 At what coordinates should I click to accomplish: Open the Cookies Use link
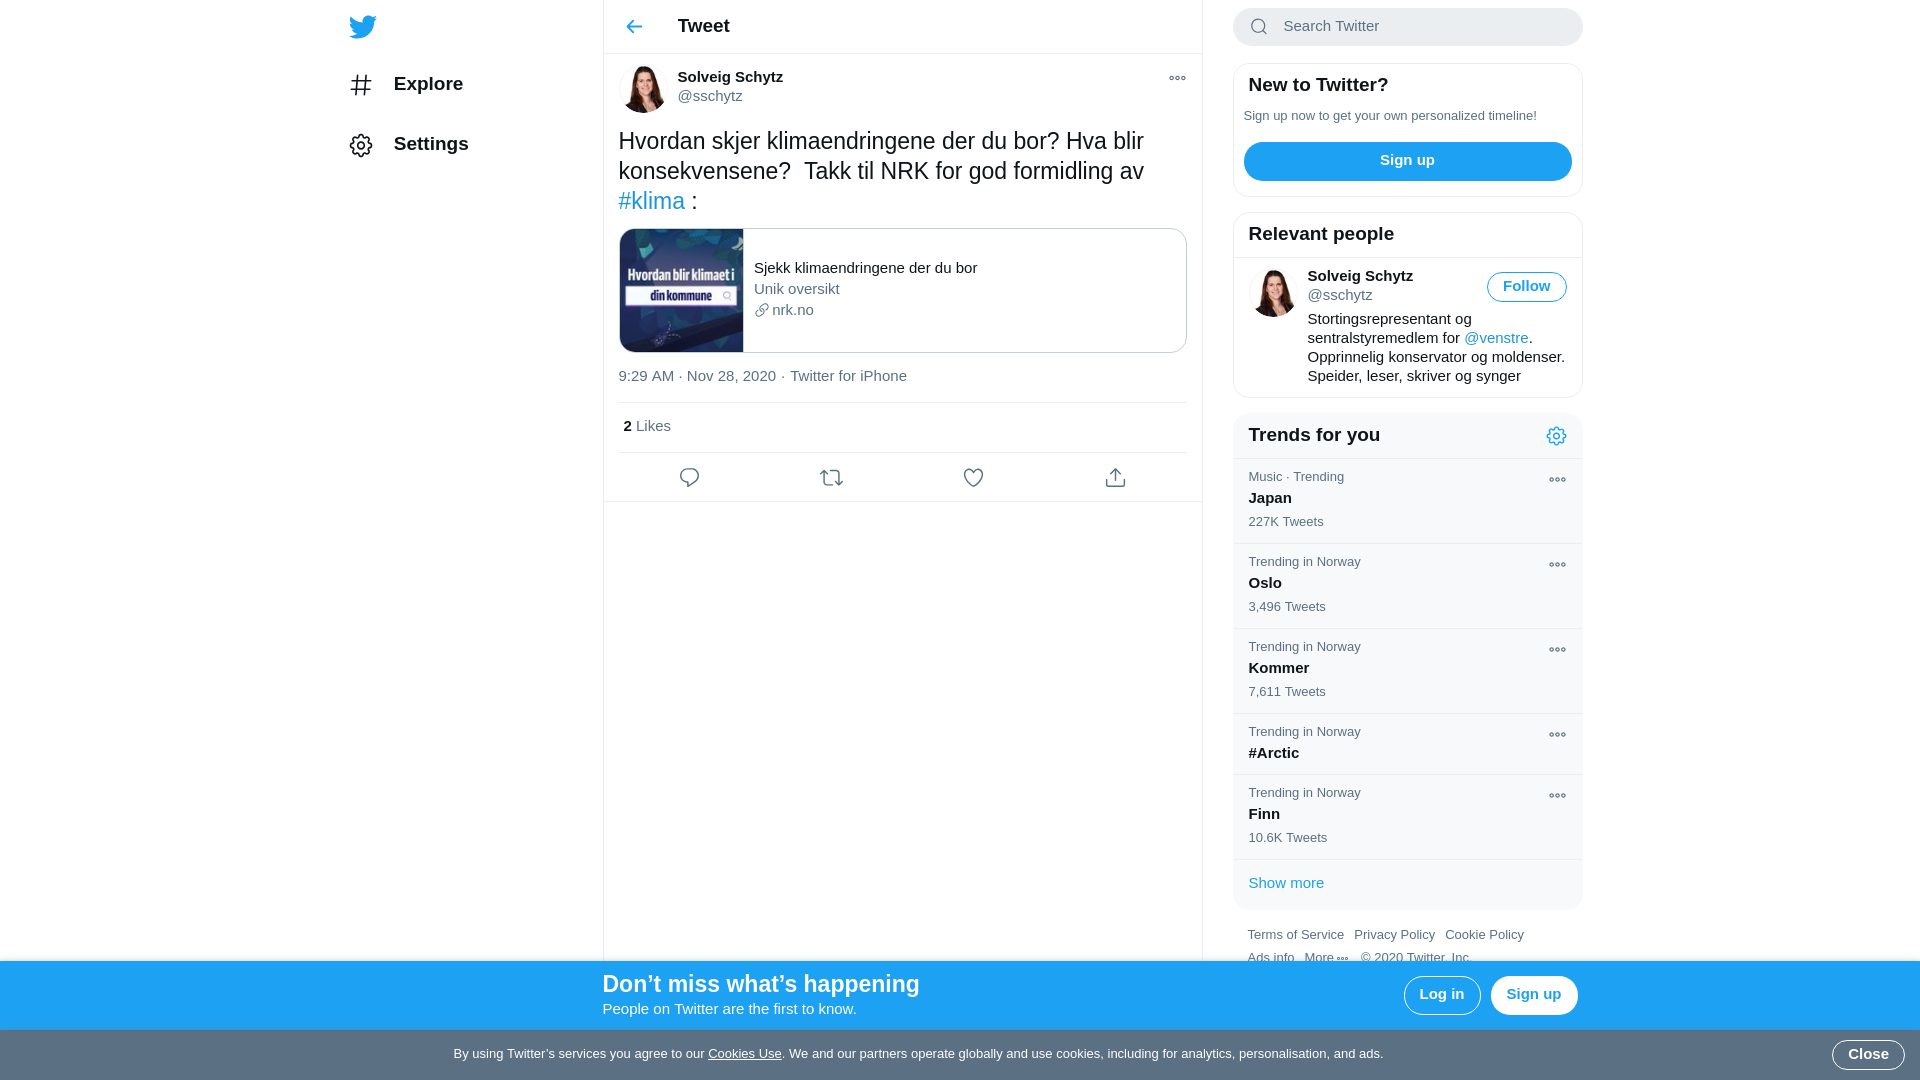(x=744, y=1054)
